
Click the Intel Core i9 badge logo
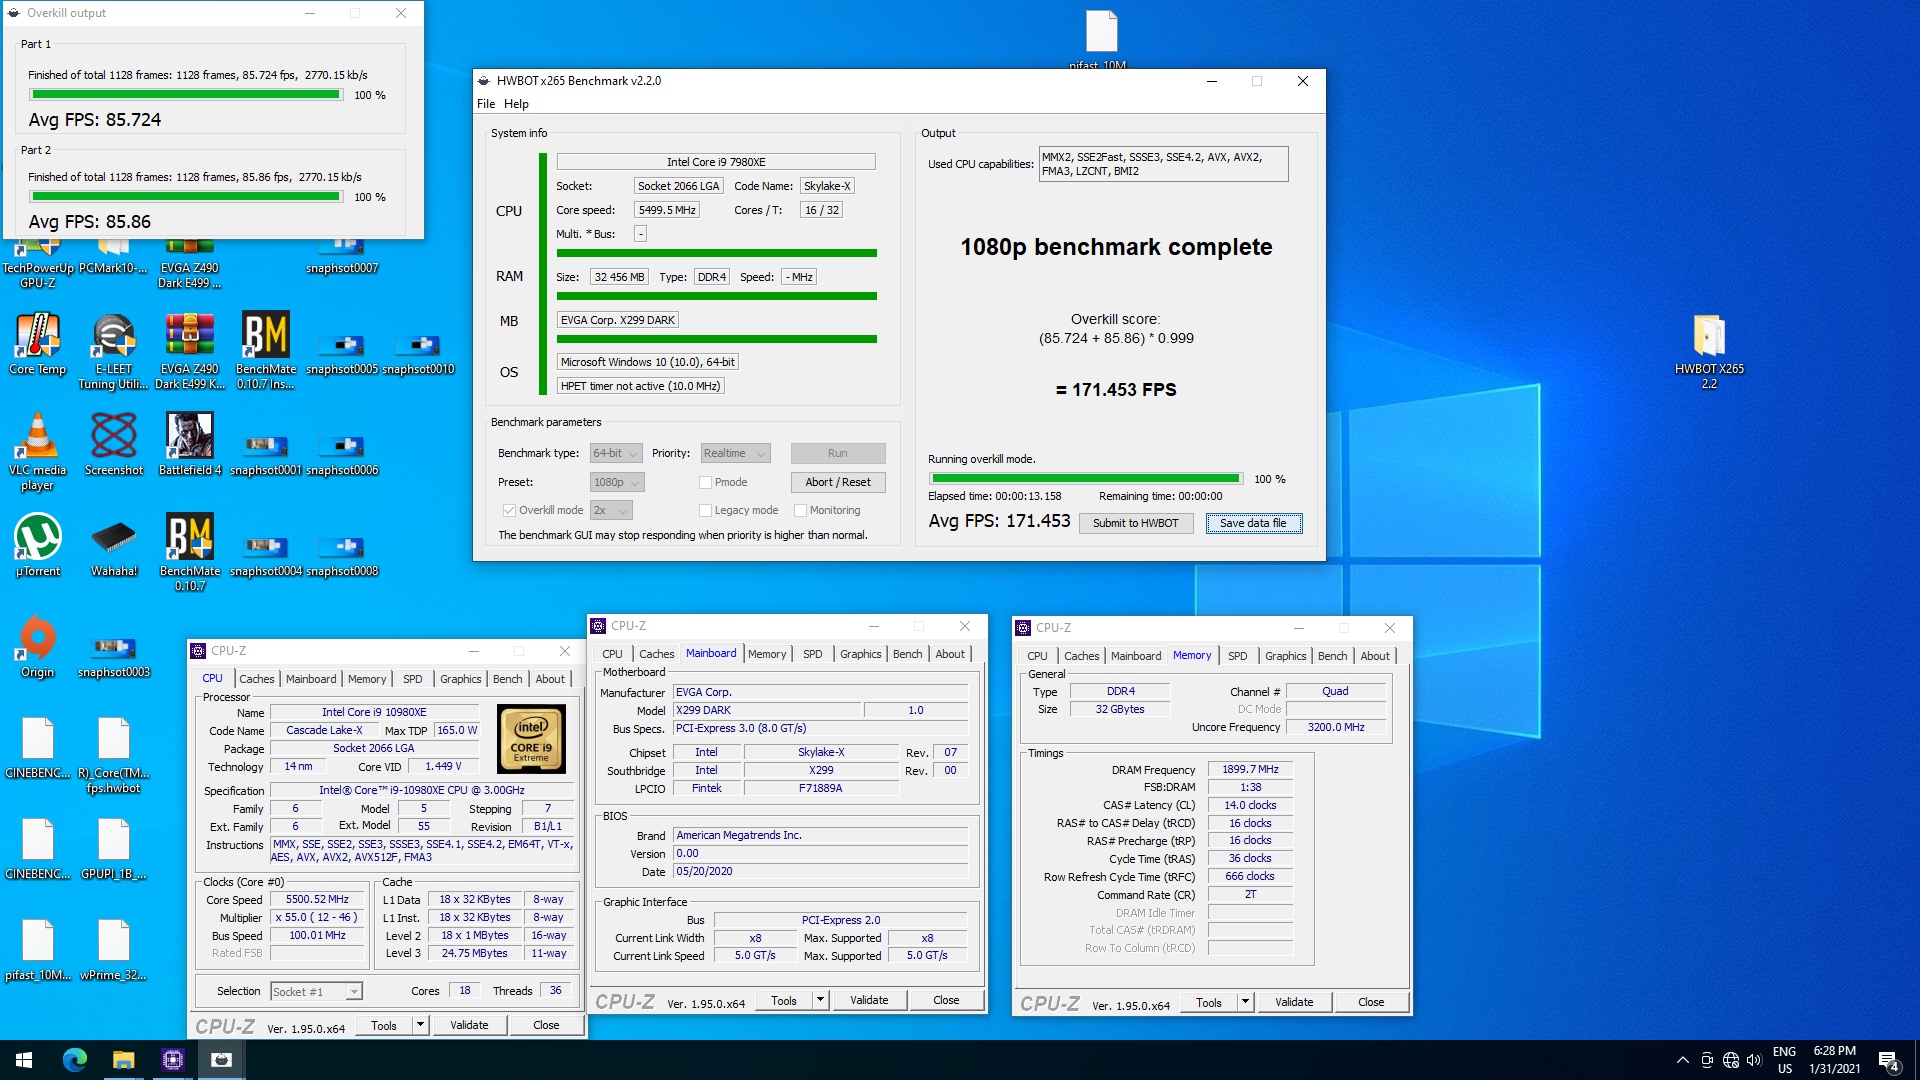point(532,739)
